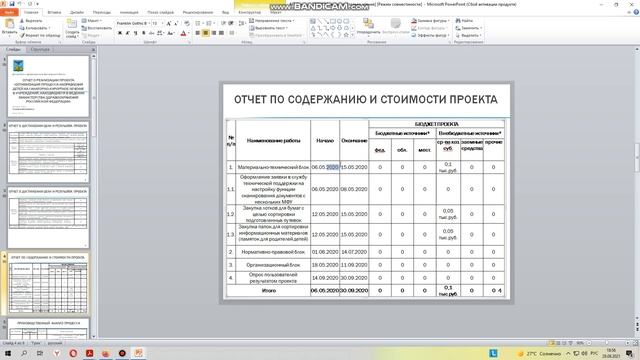640x360 pixels.
Task: Switch to the Дизайн ribbon tab
Action: coord(77,12)
